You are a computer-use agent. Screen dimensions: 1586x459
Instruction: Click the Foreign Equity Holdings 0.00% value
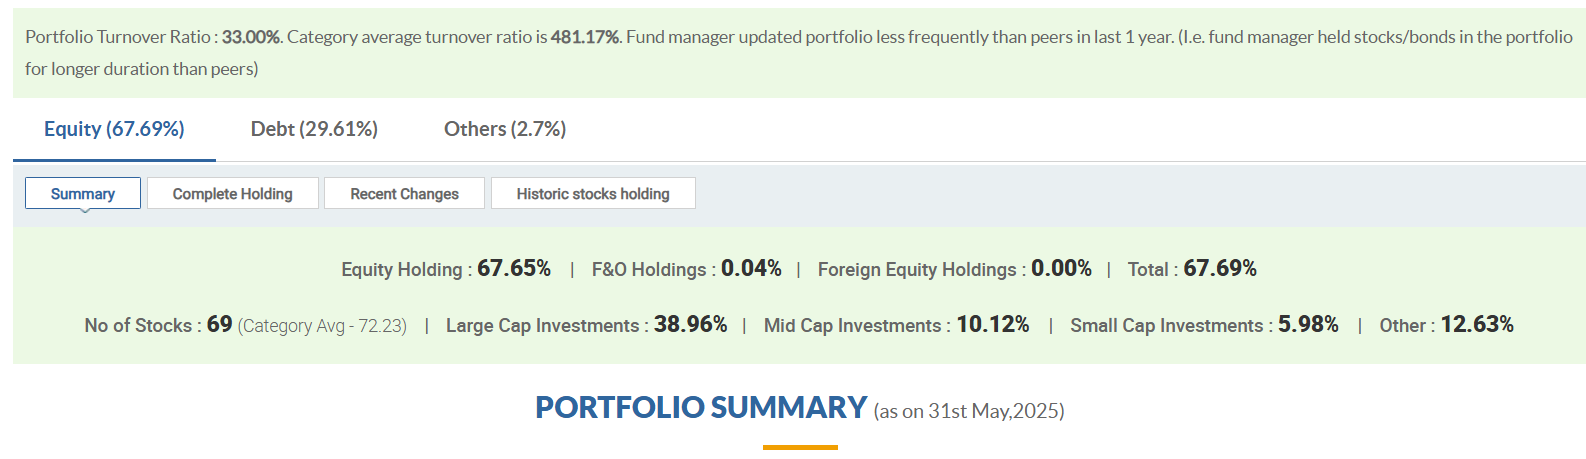[1061, 269]
